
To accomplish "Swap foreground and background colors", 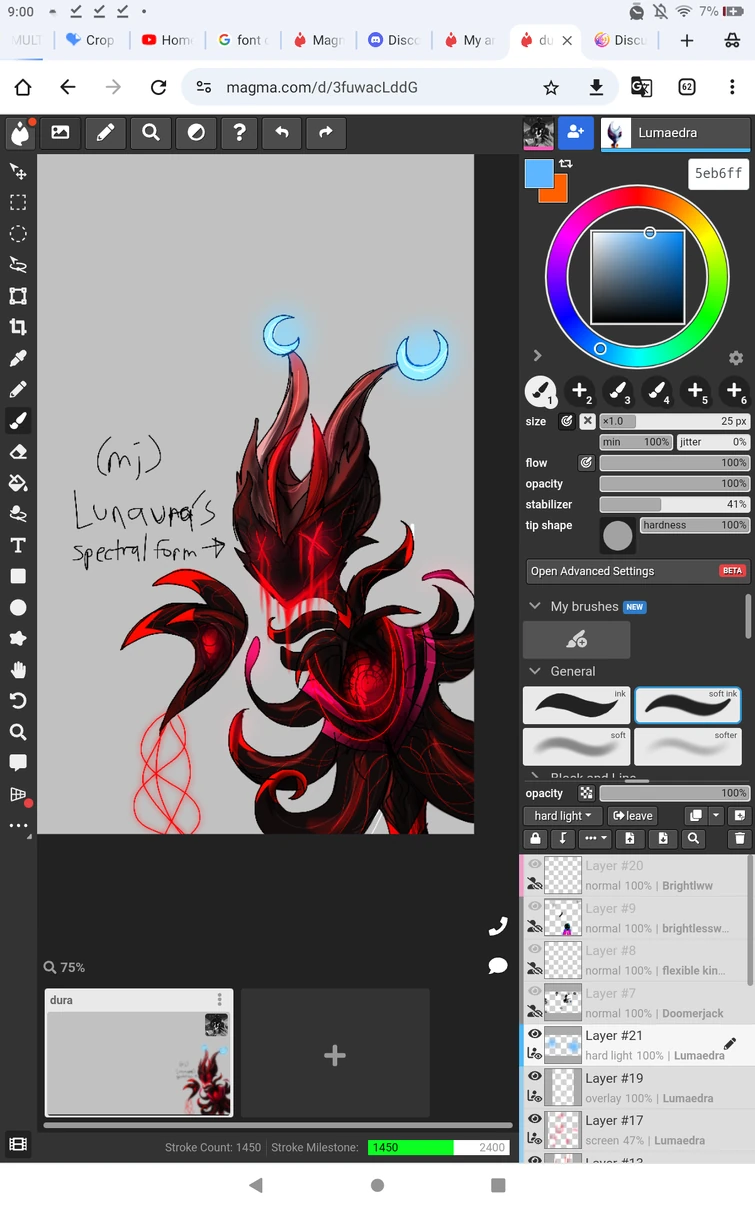I will click(566, 163).
